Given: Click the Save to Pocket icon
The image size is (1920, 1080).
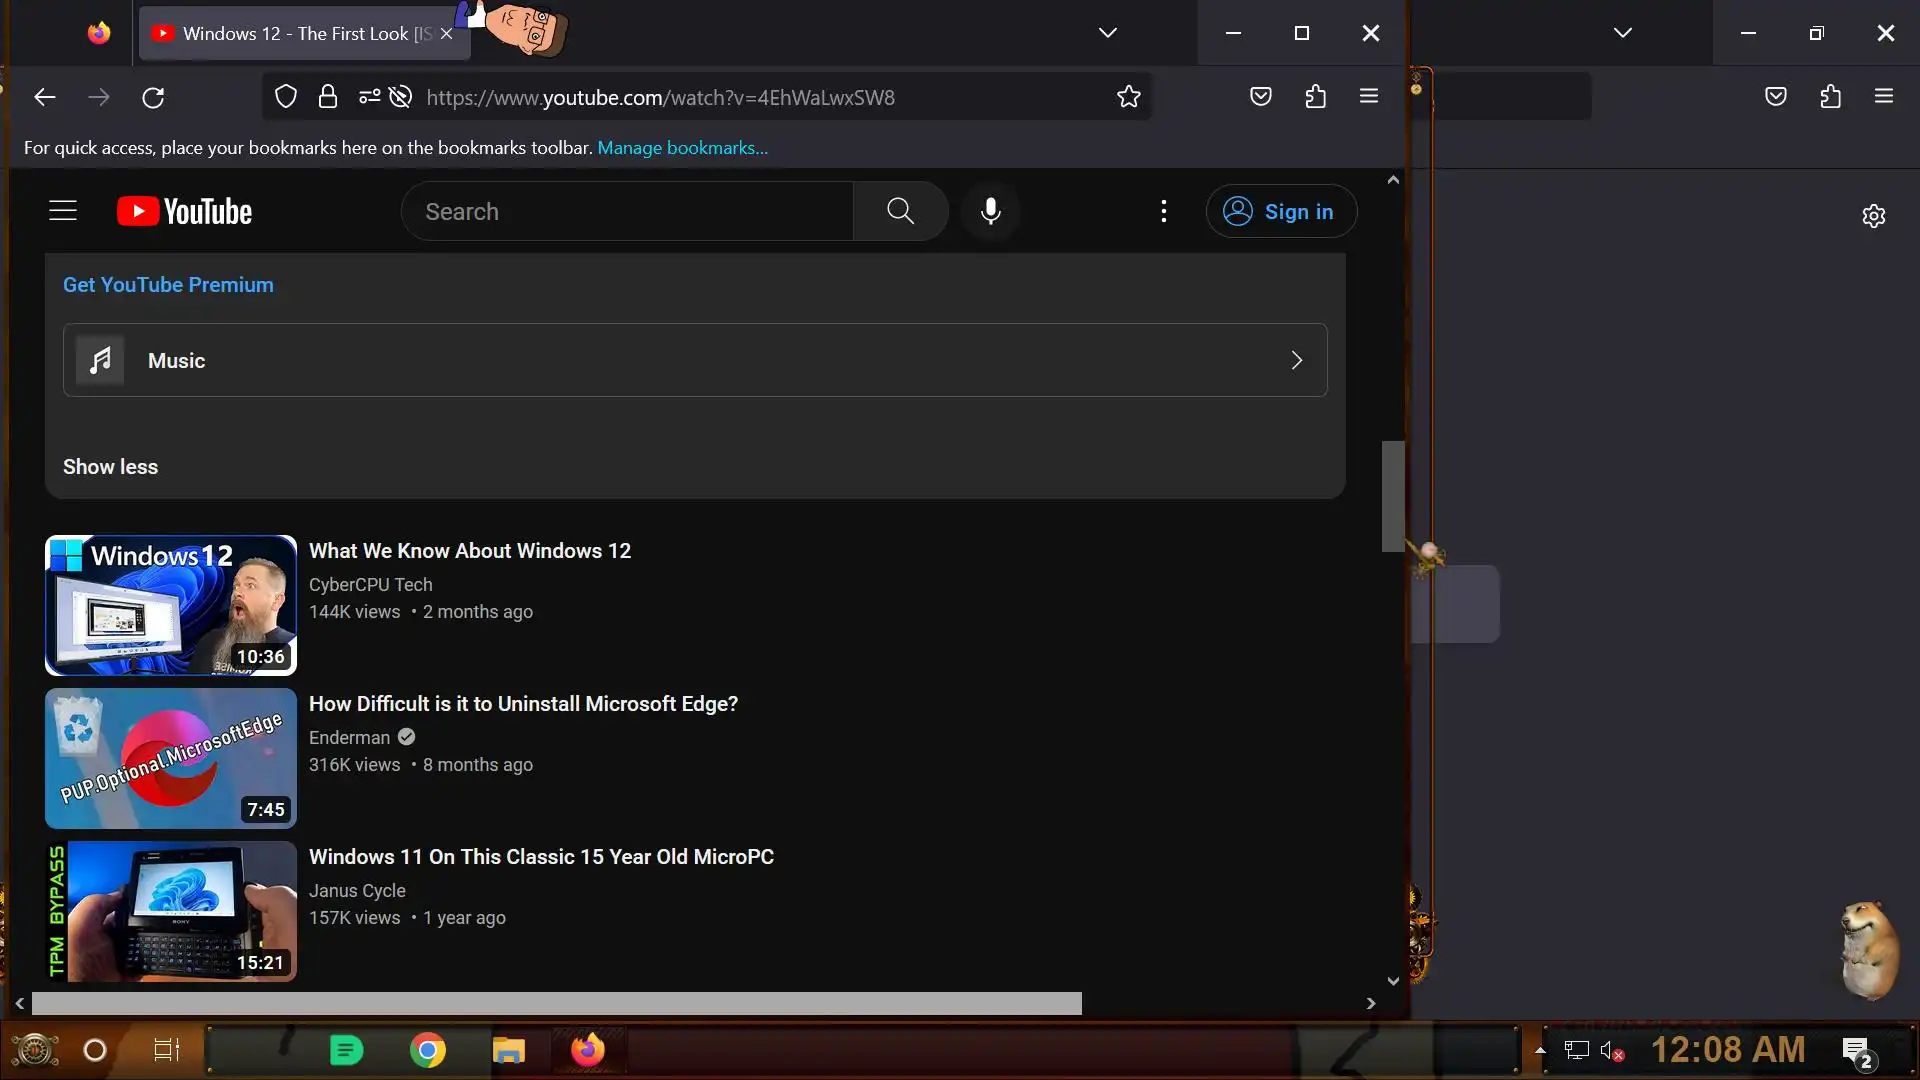Looking at the screenshot, I should pyautogui.click(x=1260, y=97).
